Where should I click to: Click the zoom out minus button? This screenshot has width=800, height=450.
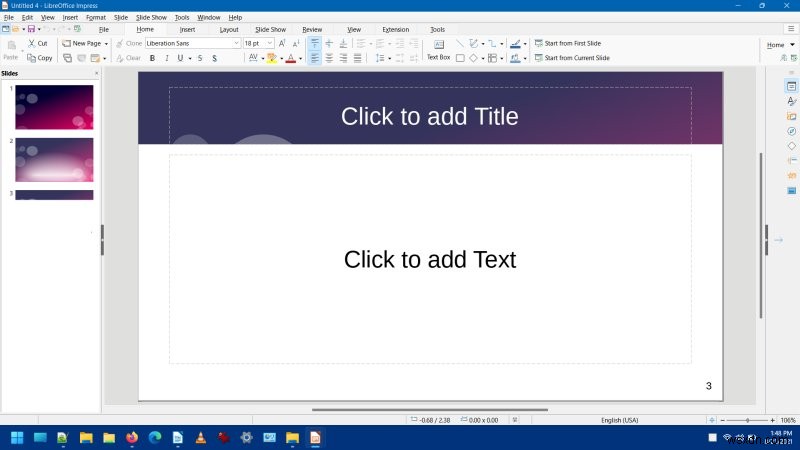[722, 420]
